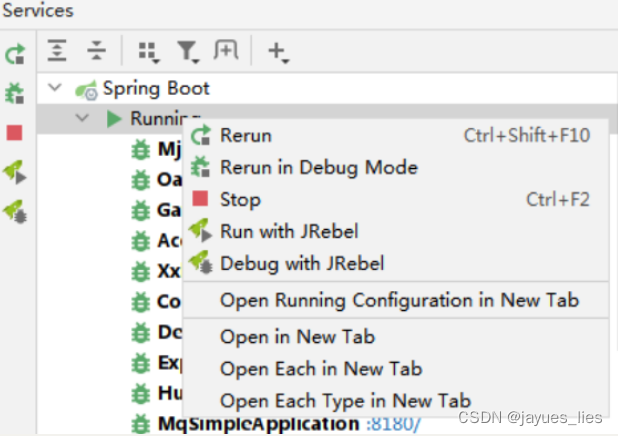Click Expand All in the Services toolbar

57,50
